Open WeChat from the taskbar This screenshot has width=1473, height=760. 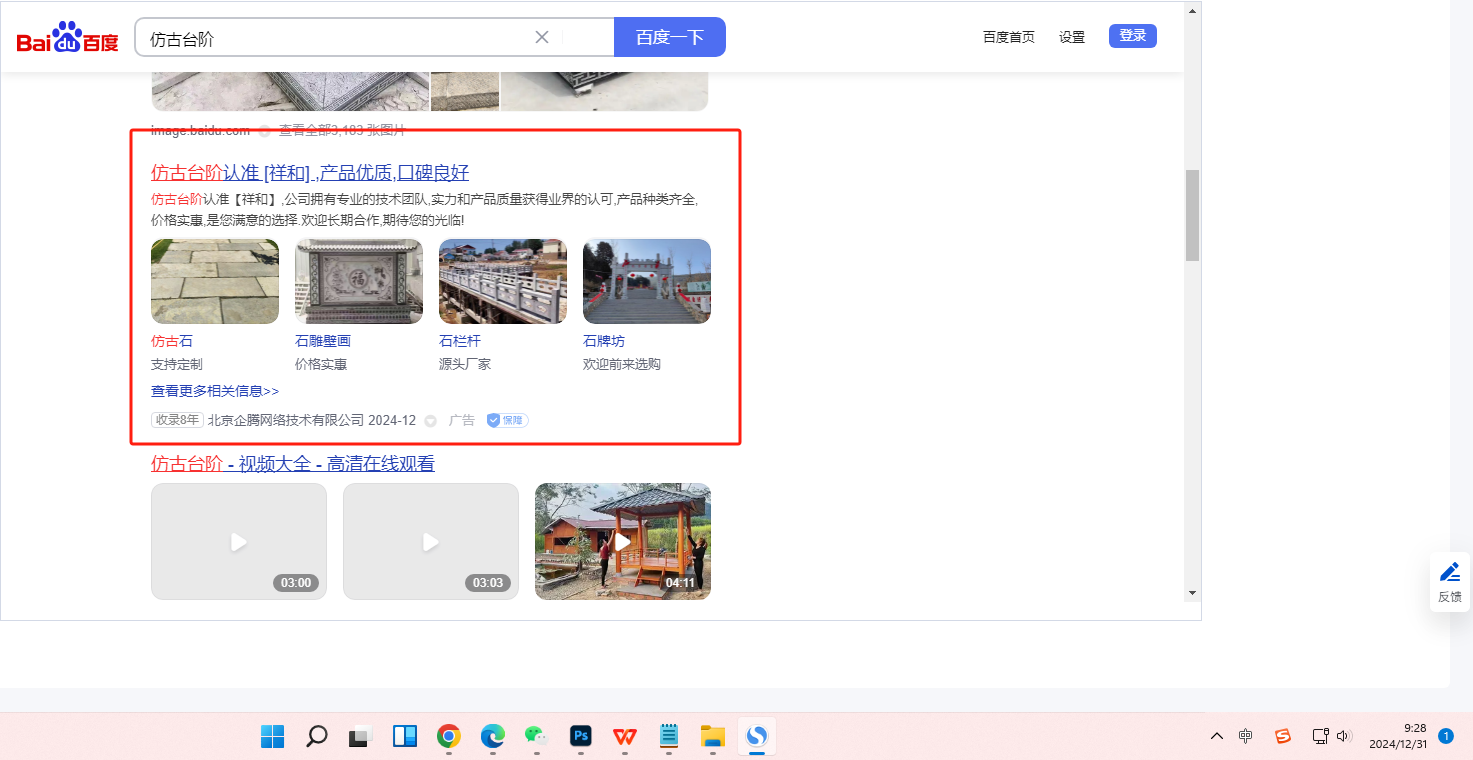tap(537, 736)
